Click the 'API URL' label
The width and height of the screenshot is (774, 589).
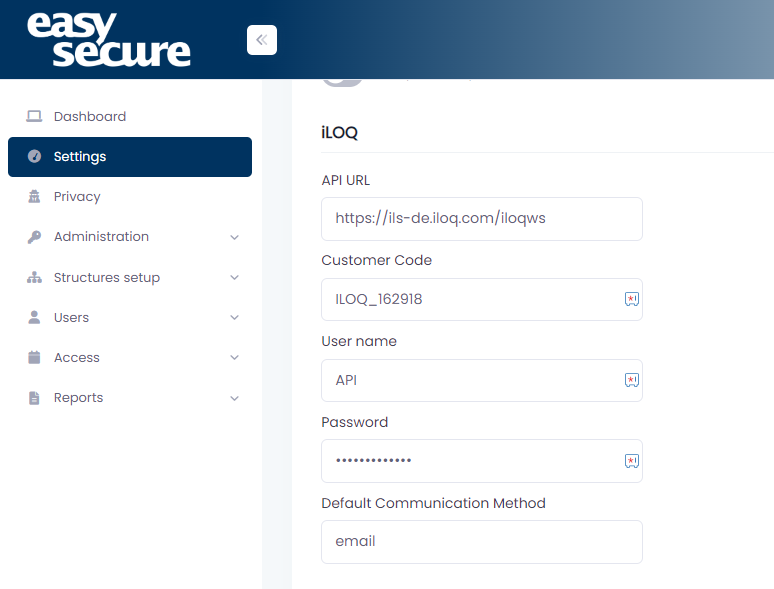pos(346,180)
